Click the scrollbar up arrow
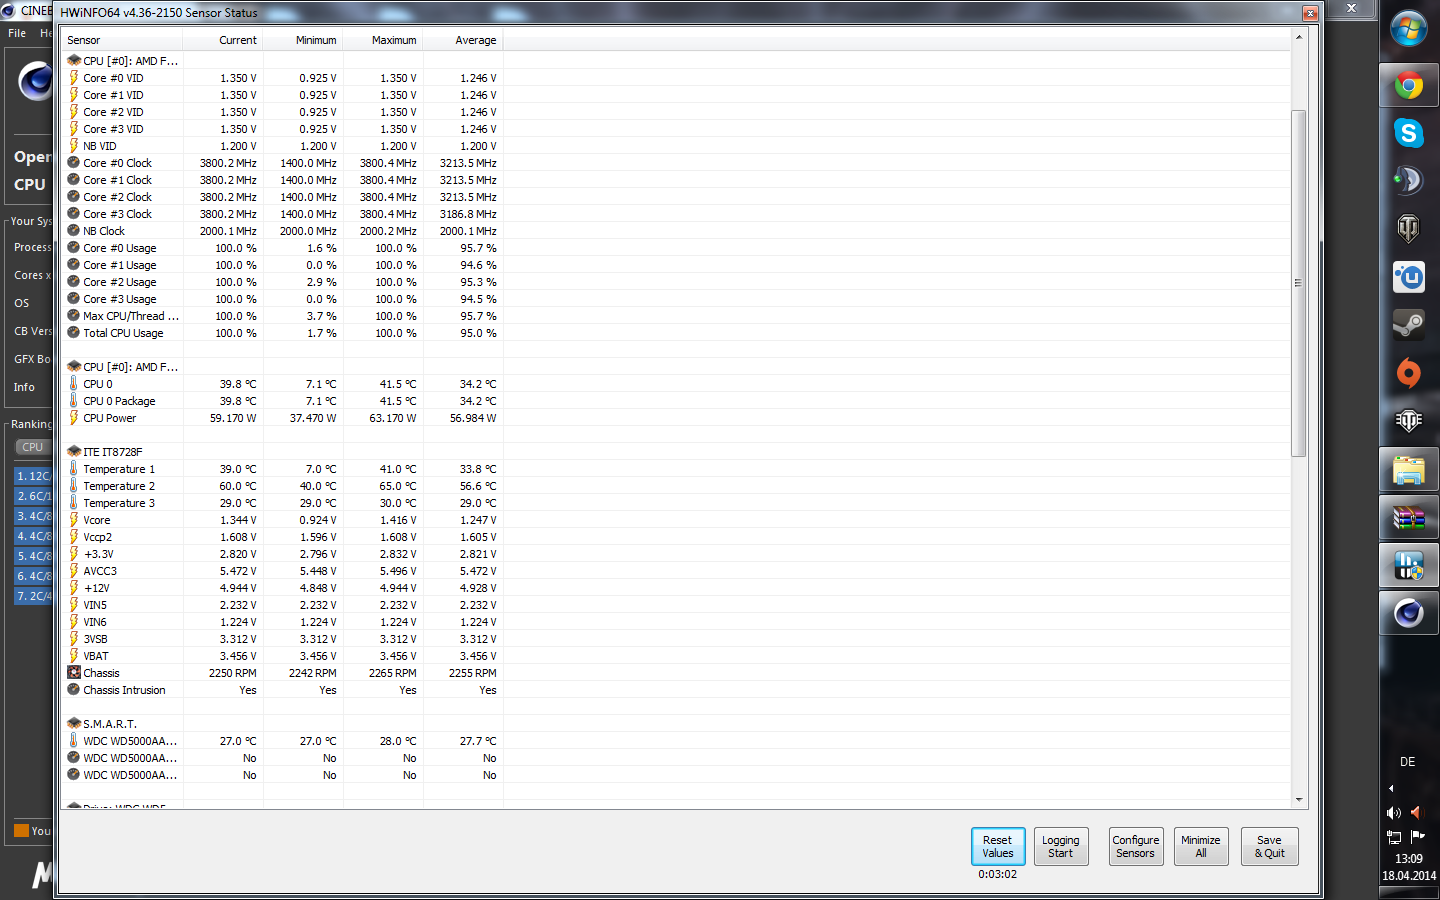Image resolution: width=1440 pixels, height=900 pixels. click(1299, 37)
